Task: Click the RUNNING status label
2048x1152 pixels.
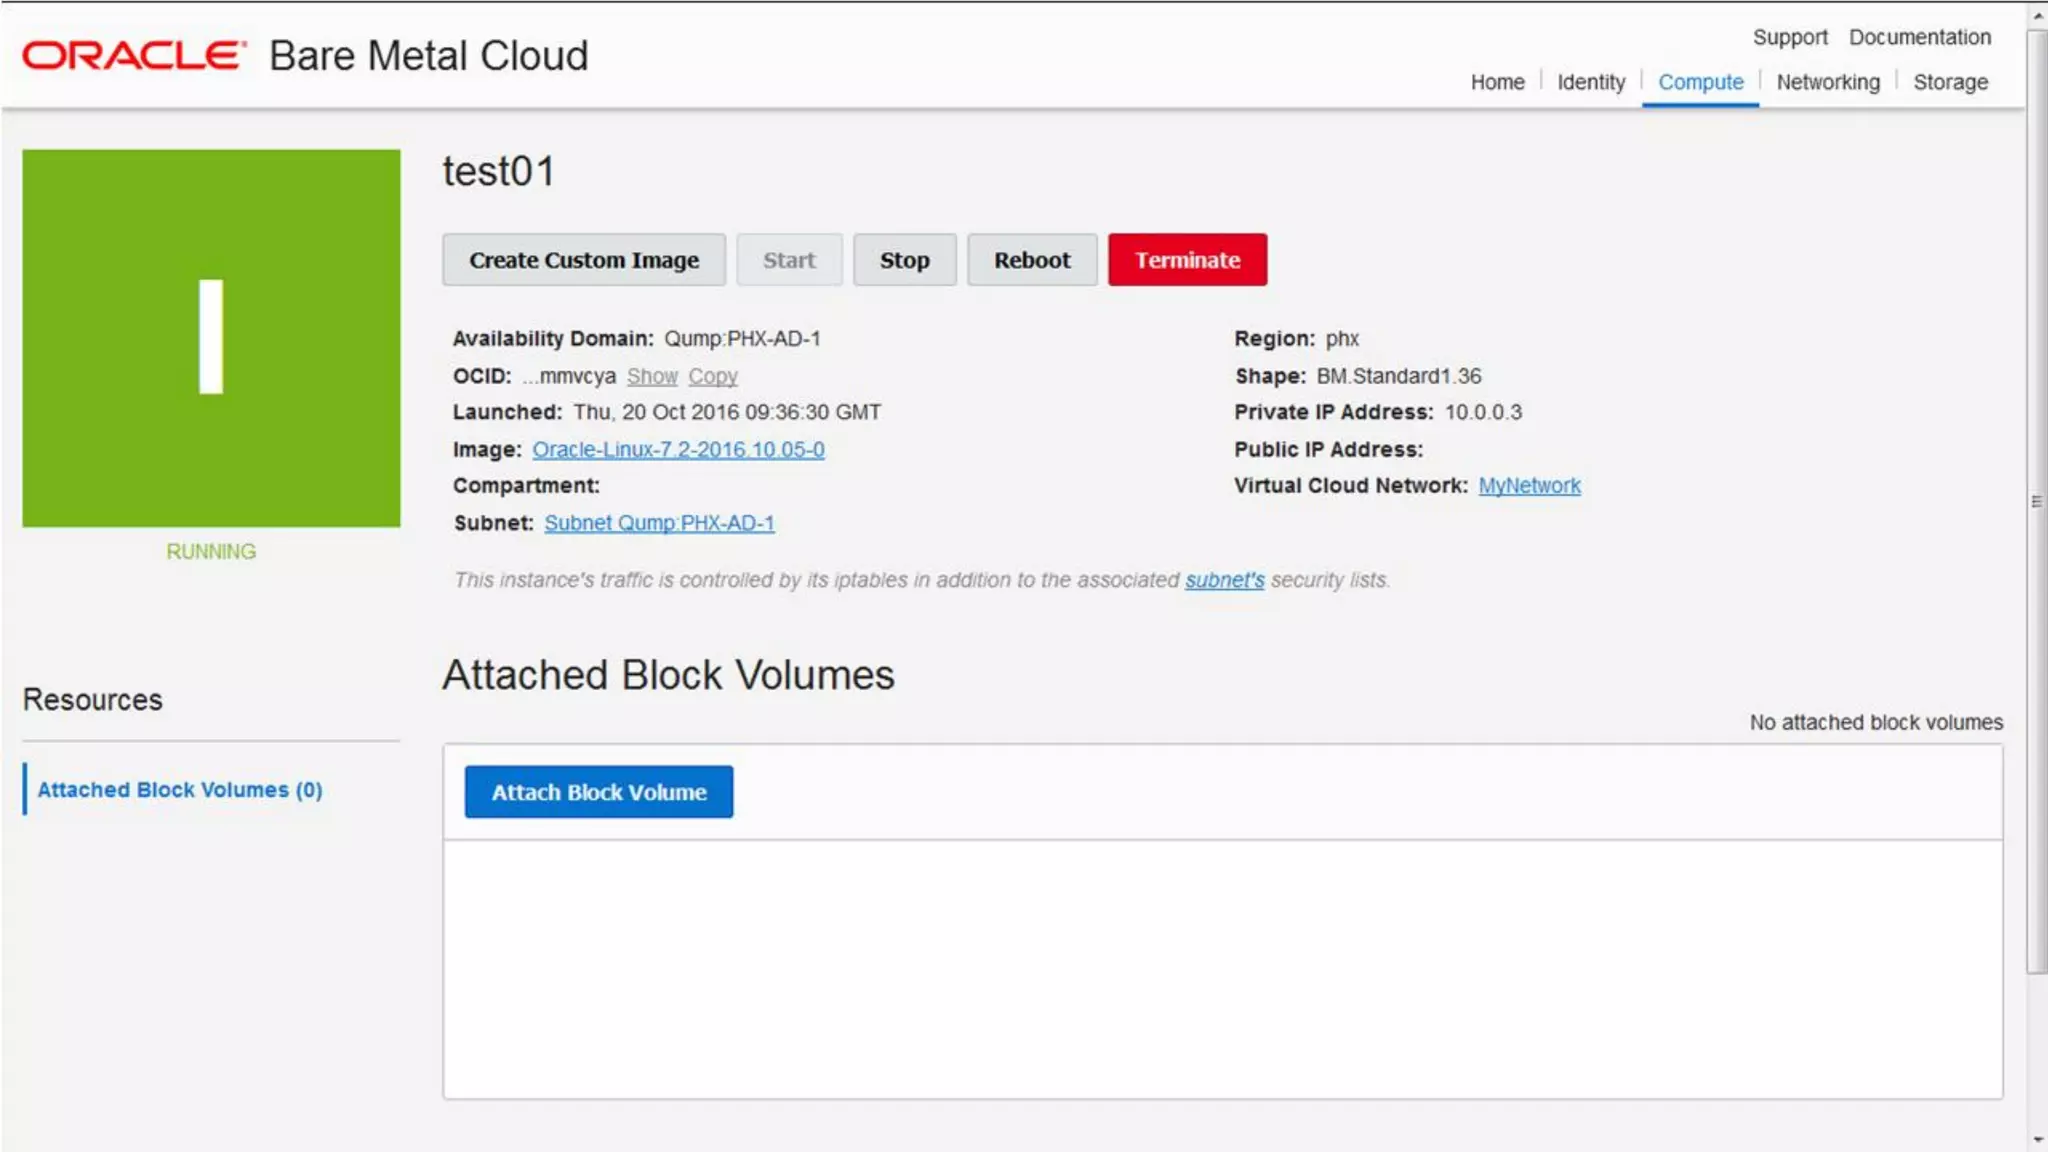Action: point(211,552)
